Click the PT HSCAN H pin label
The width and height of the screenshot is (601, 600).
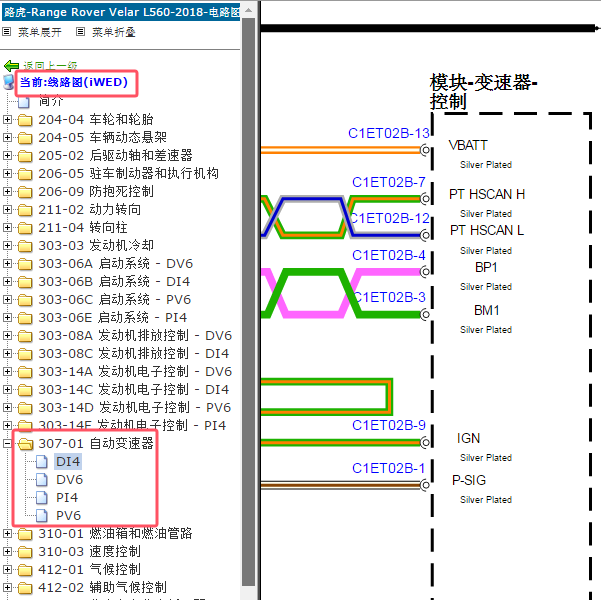point(487,195)
